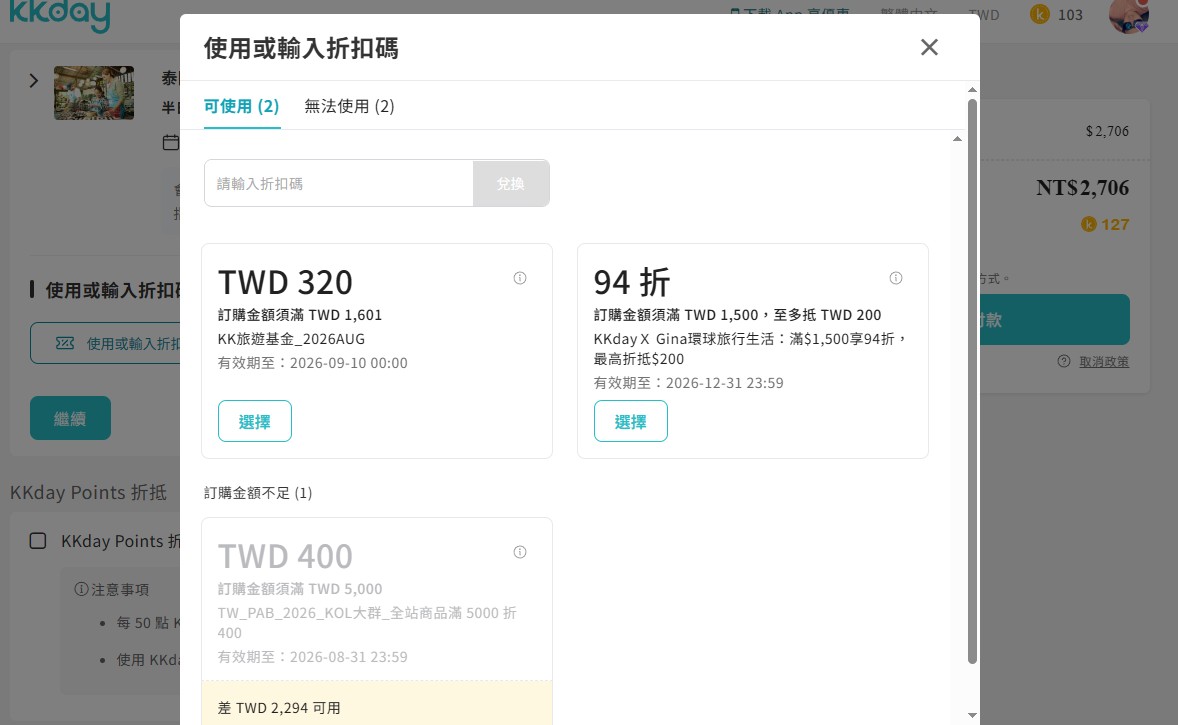Click the 注意事項 info icon
This screenshot has height=725, width=1178.
point(81,589)
